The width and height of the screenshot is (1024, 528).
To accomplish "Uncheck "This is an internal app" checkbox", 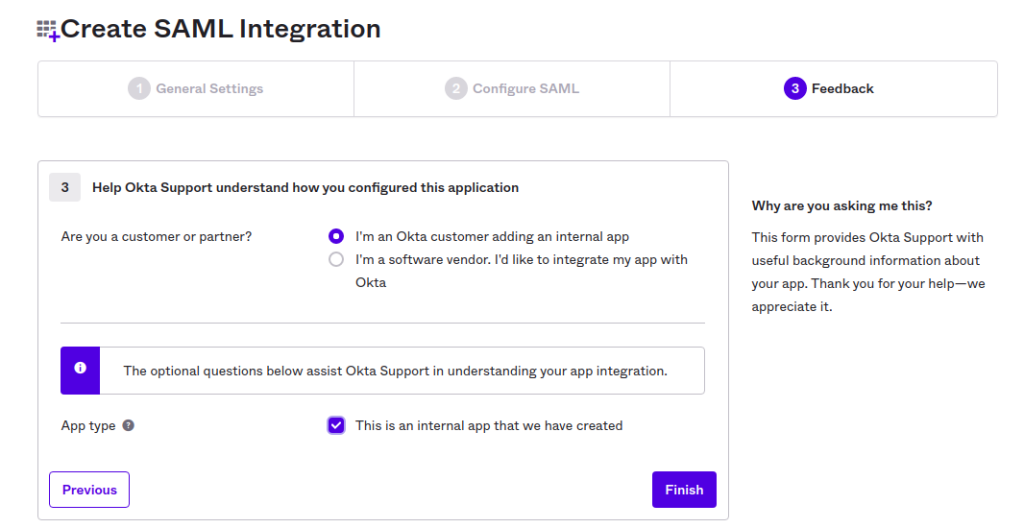I will tap(336, 425).
